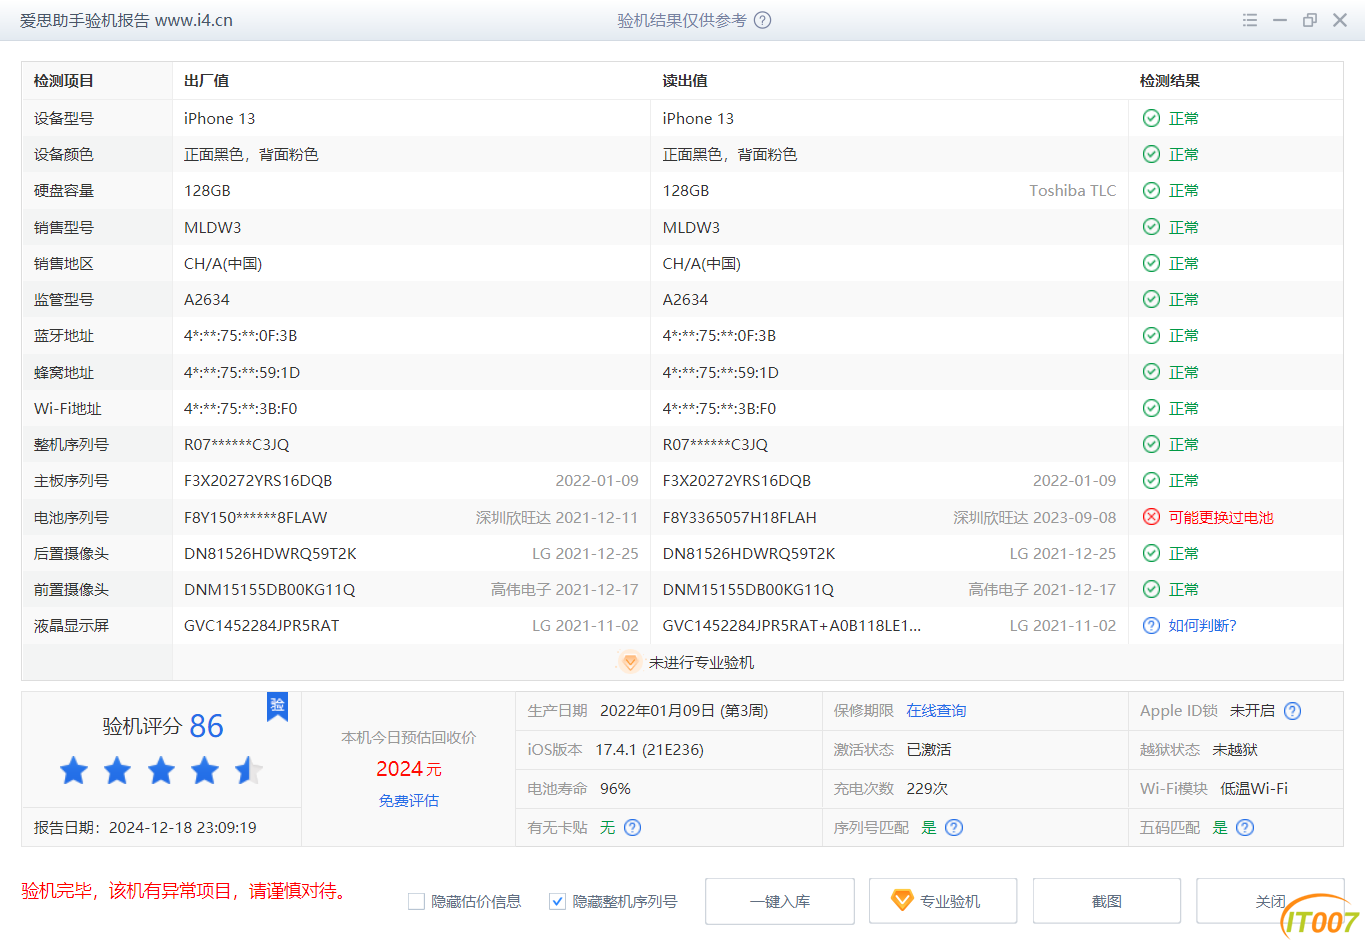Open the 在线查询 warranty link
The image size is (1365, 945).
(x=936, y=711)
